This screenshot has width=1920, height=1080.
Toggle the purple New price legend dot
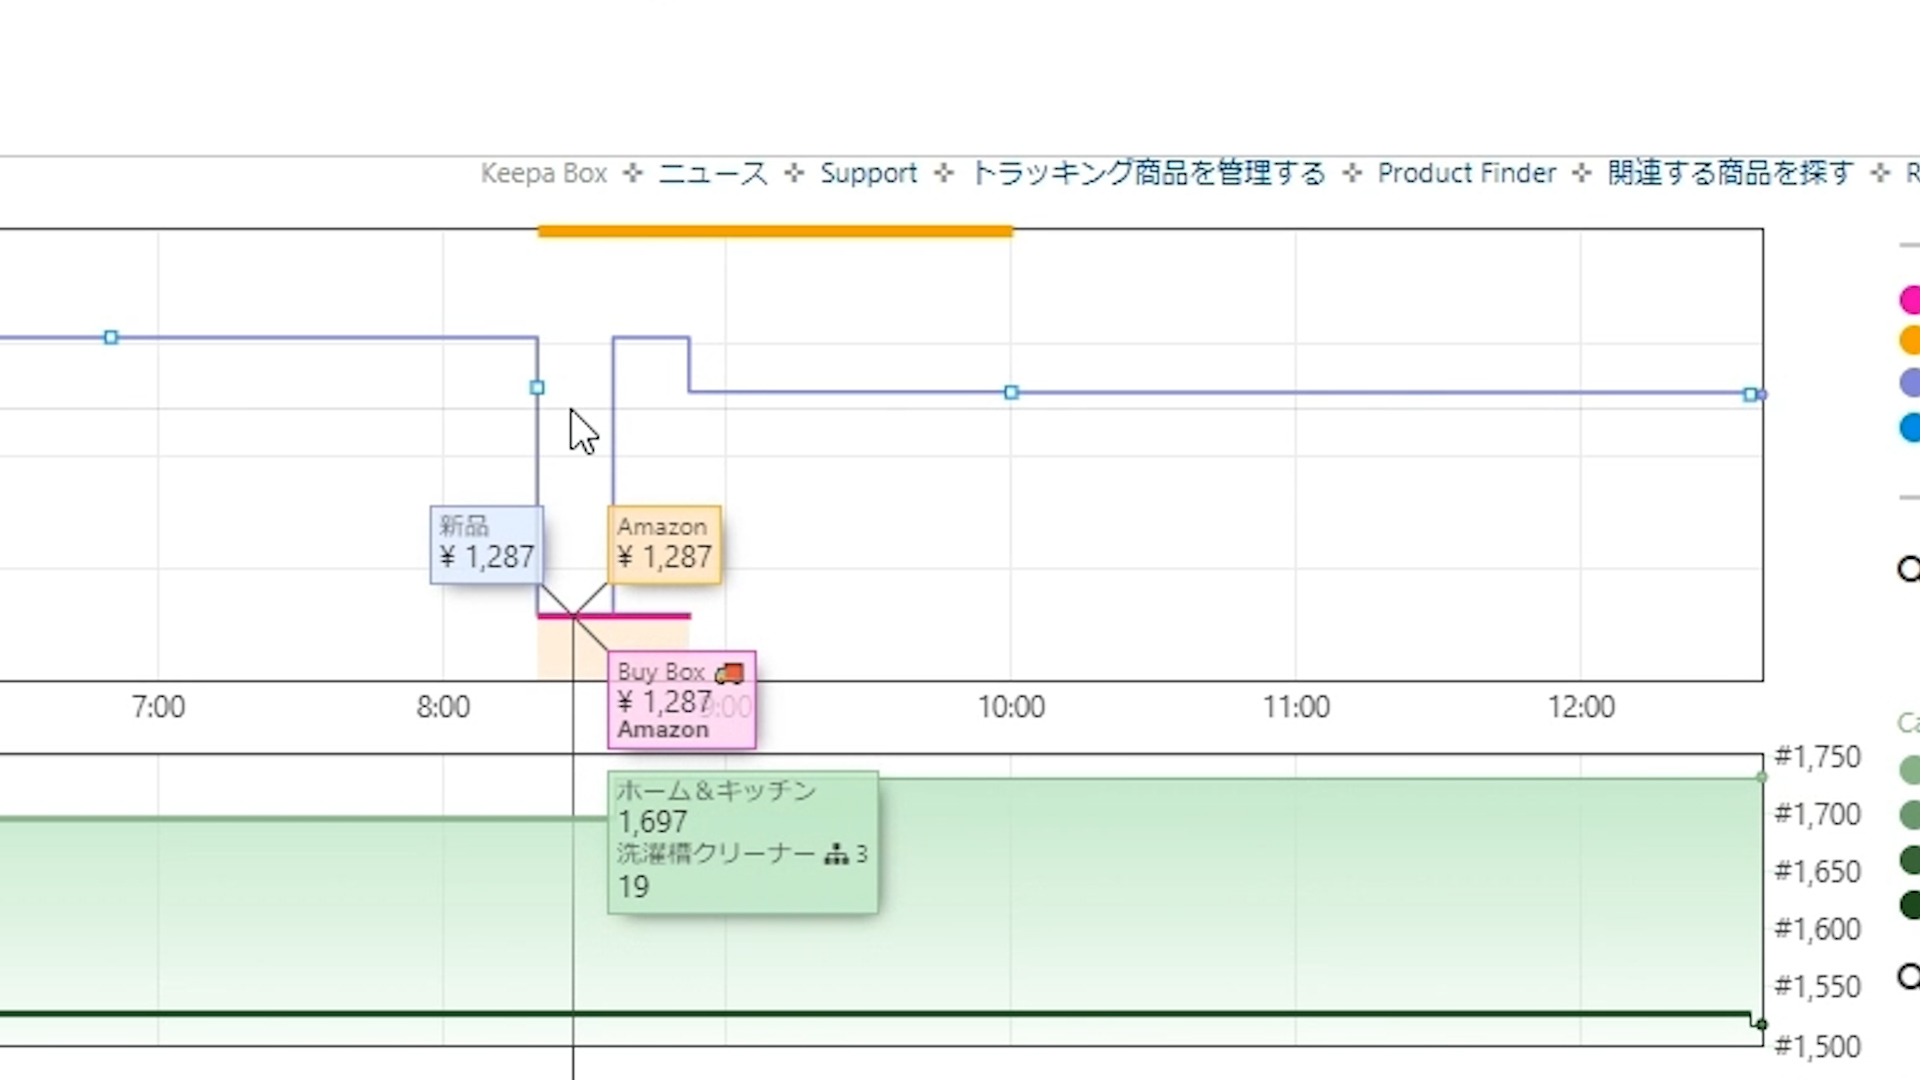click(x=1910, y=383)
